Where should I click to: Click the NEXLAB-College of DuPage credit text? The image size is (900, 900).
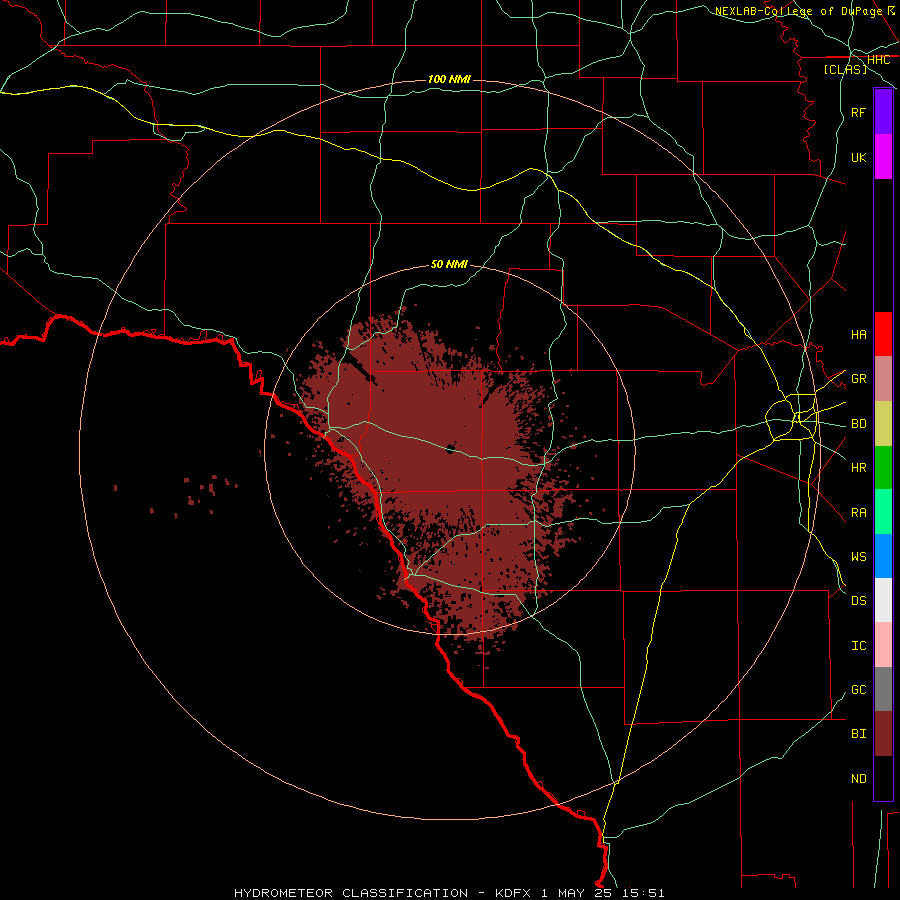(798, 11)
